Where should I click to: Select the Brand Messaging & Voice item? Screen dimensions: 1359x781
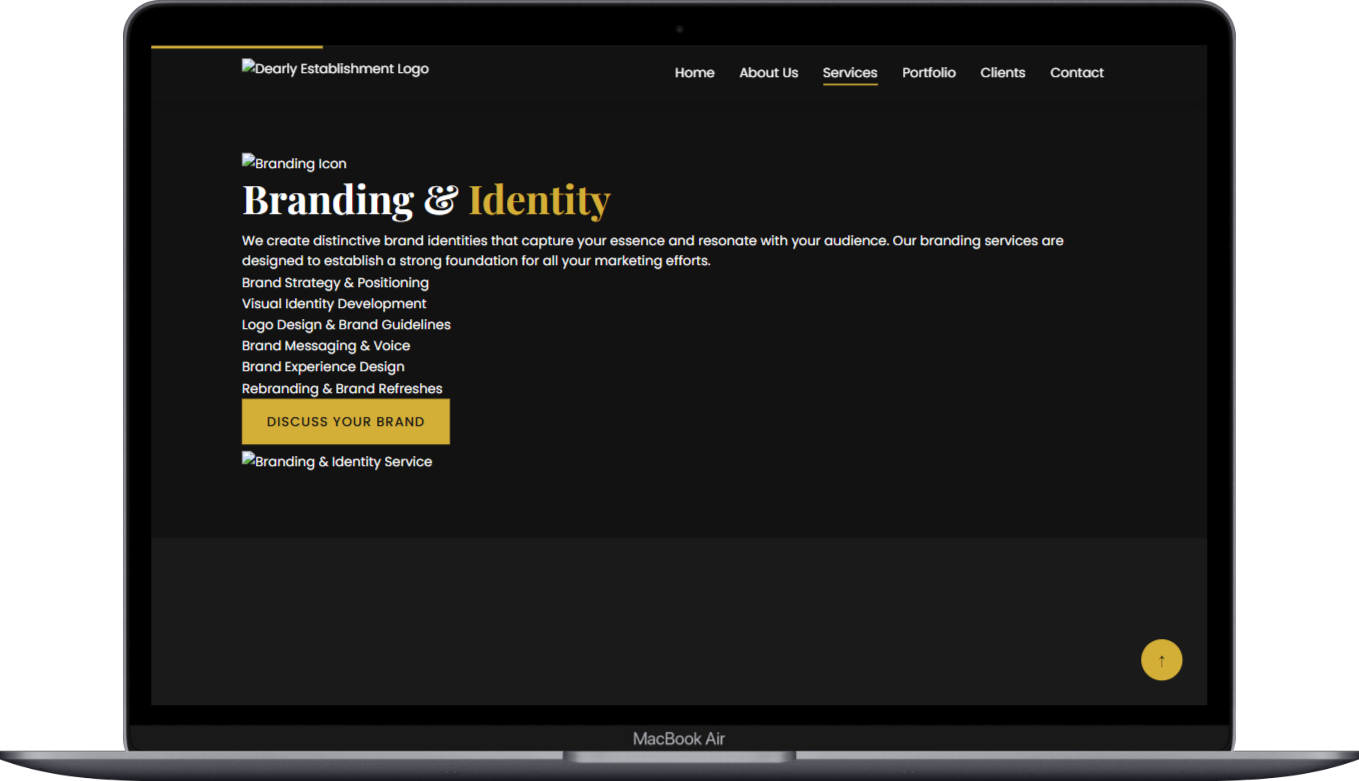[x=326, y=346]
